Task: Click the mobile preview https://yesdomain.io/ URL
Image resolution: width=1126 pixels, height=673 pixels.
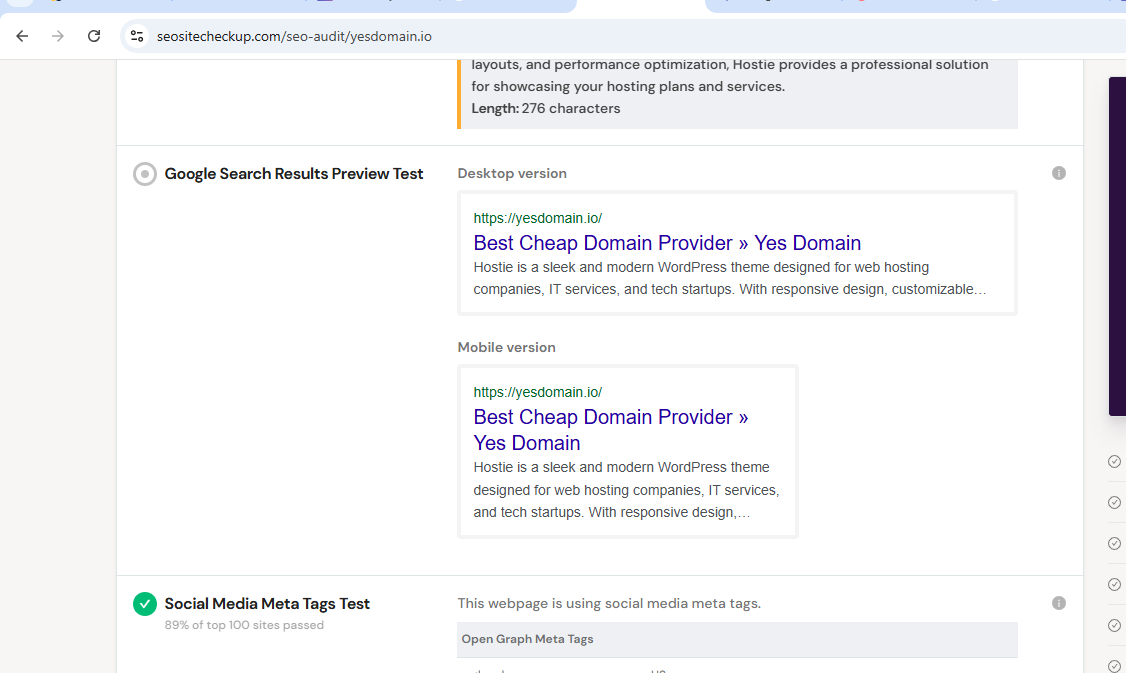Action: 537,392
